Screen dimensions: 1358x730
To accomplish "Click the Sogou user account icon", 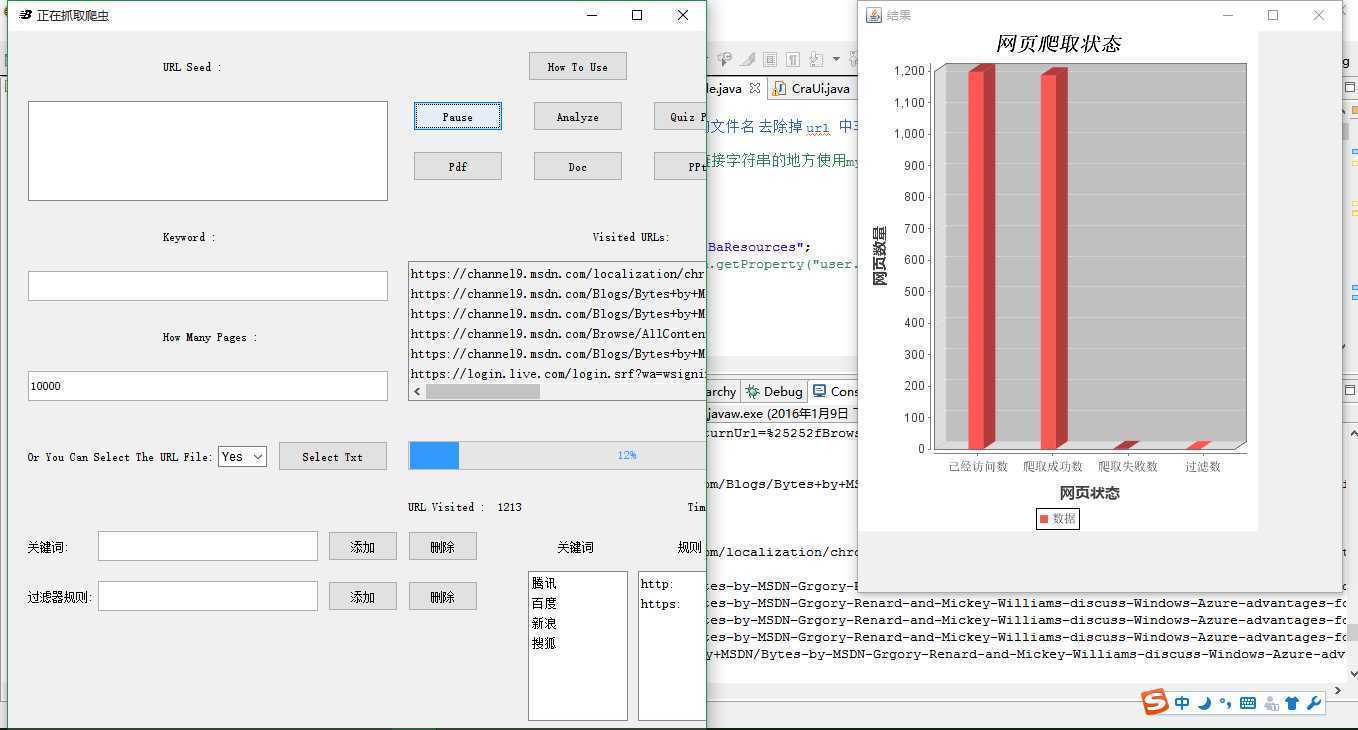I will pos(1271,703).
